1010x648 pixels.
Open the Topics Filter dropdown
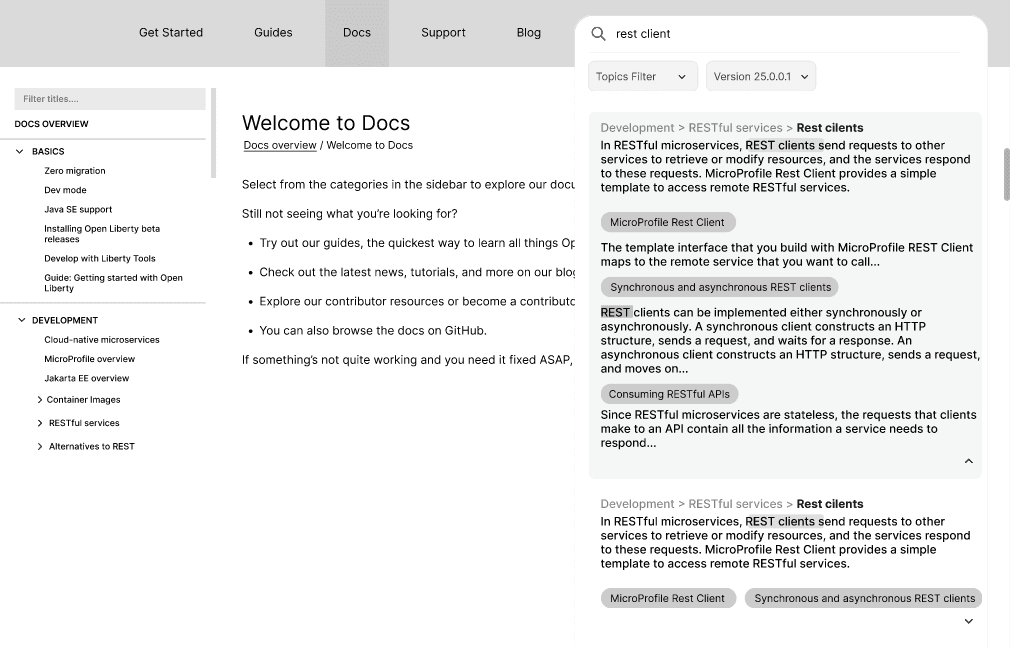(x=642, y=76)
